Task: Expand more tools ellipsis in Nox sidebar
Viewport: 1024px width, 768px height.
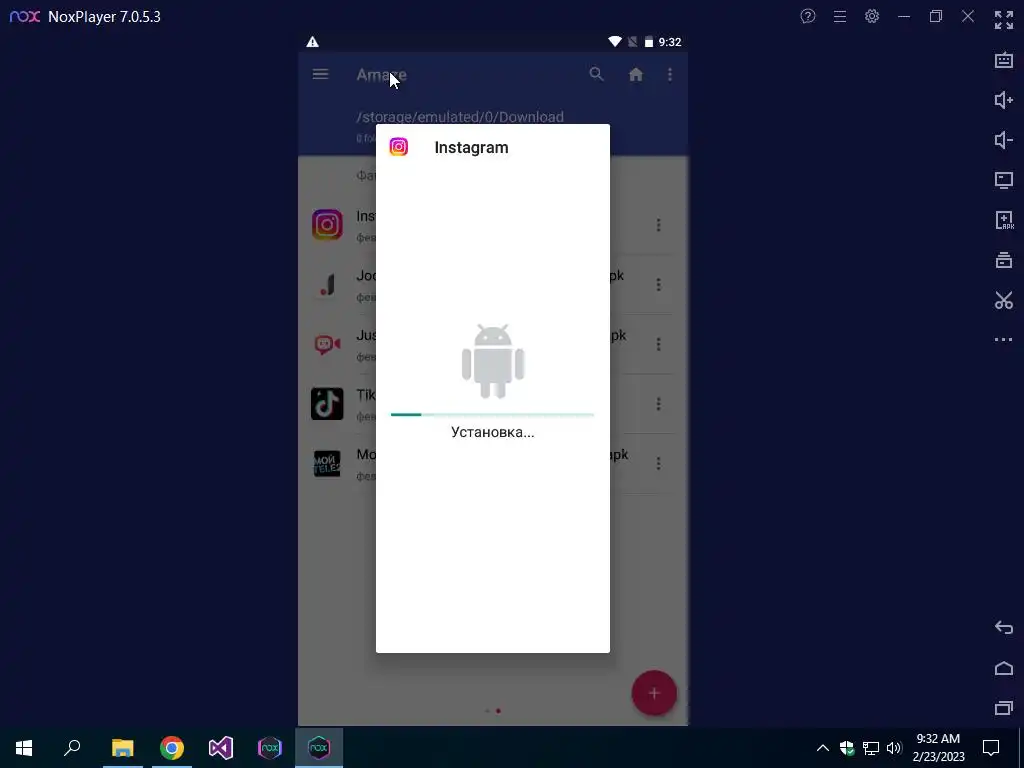Action: point(1004,340)
